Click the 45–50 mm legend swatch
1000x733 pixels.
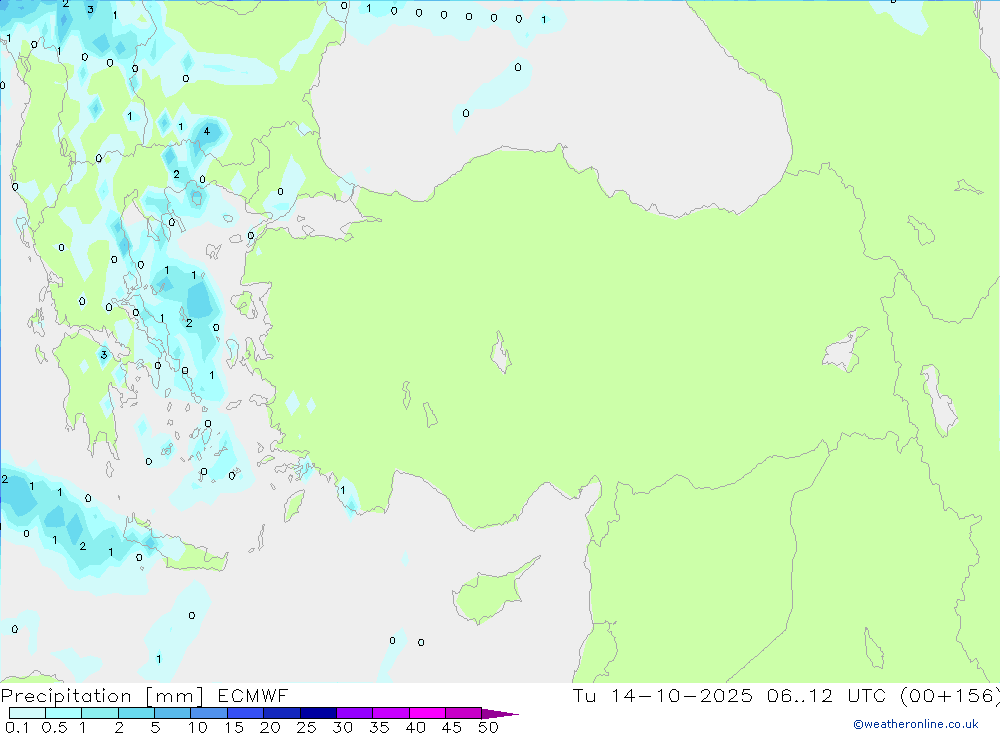coord(464,713)
